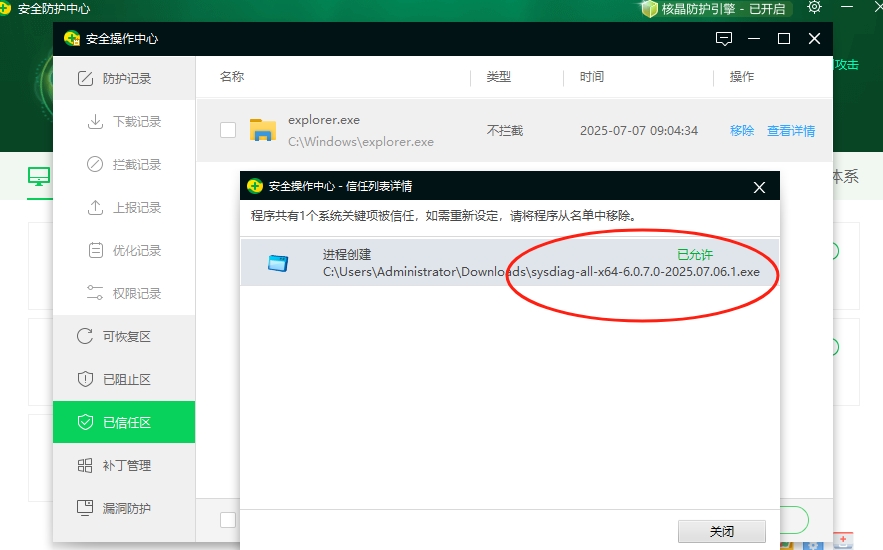This screenshot has width=883, height=550.
Task: Select the 已信任区 trusted zone tab
Action: [124, 423]
